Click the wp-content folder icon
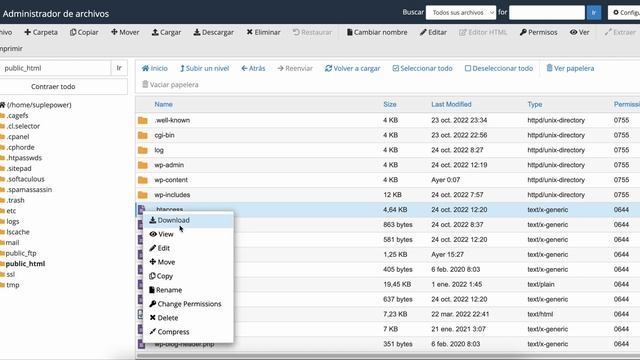The height and width of the screenshot is (360, 640). click(142, 180)
